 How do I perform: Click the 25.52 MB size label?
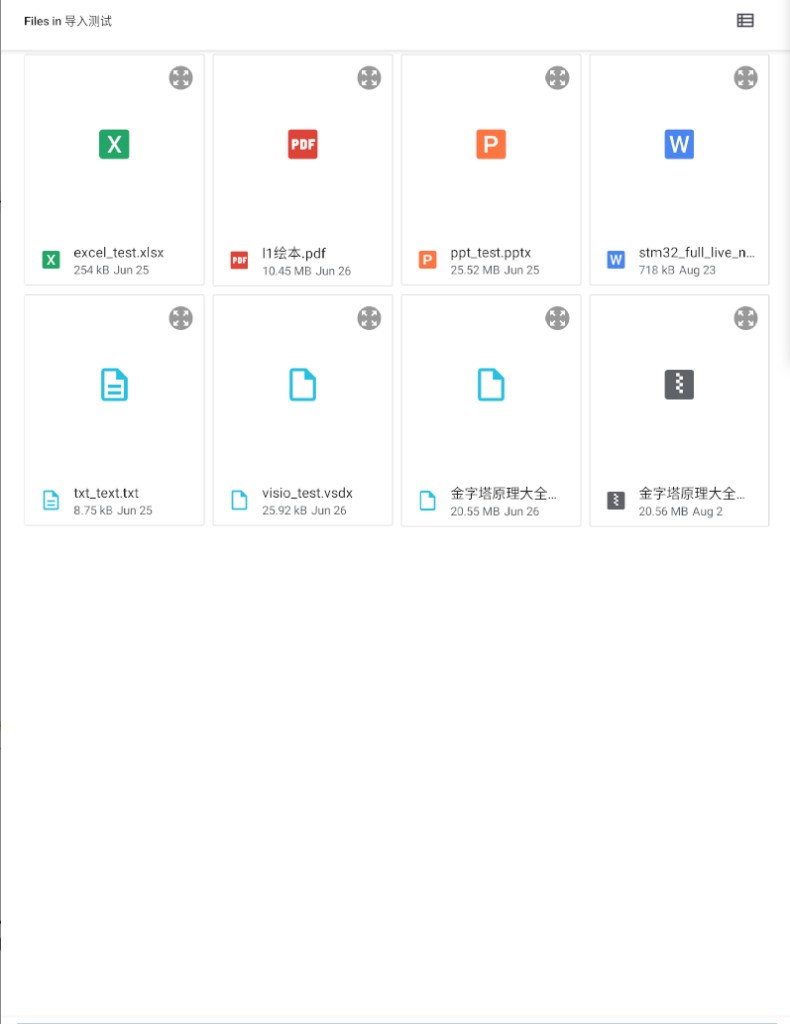click(x=475, y=270)
